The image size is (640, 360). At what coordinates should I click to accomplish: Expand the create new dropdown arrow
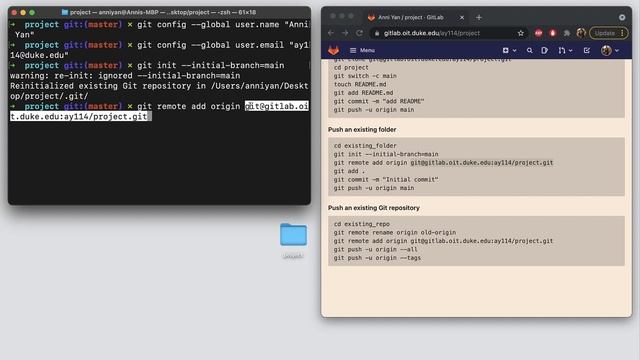[x=514, y=51]
